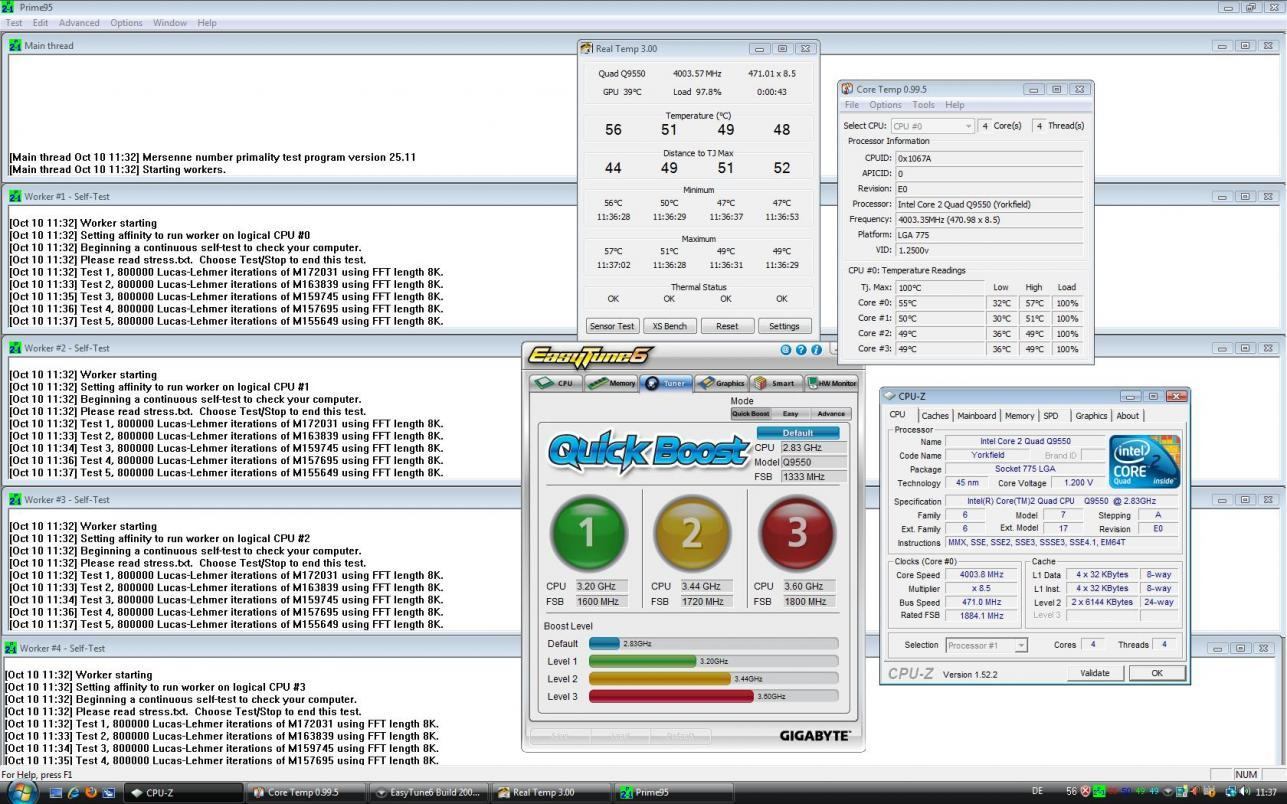This screenshot has width=1287, height=804.
Task: Switch to Prime95 taskbar button
Action: point(672,792)
